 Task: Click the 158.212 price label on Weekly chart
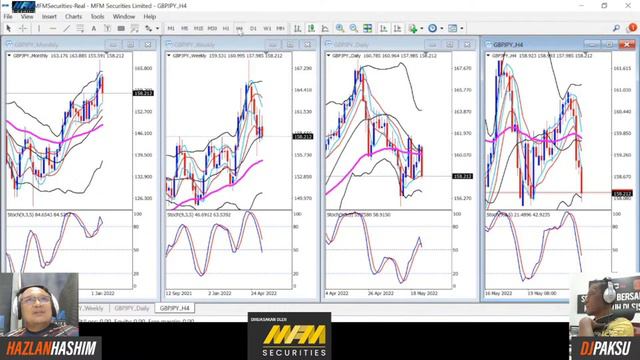point(303,137)
